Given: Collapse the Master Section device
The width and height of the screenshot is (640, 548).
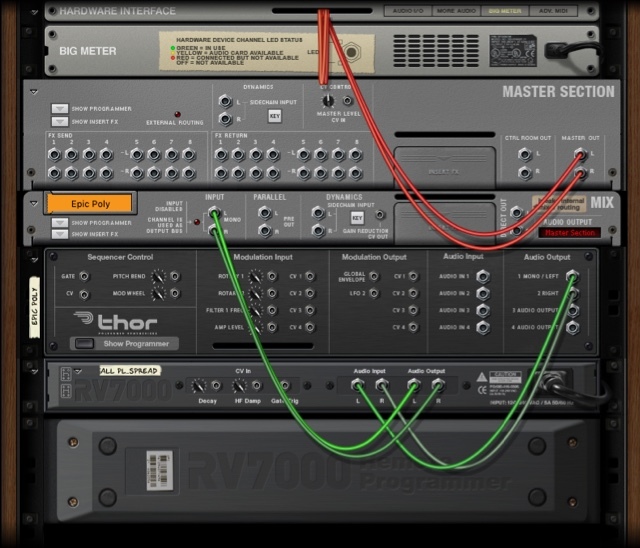Looking at the screenshot, I should pos(34,92).
